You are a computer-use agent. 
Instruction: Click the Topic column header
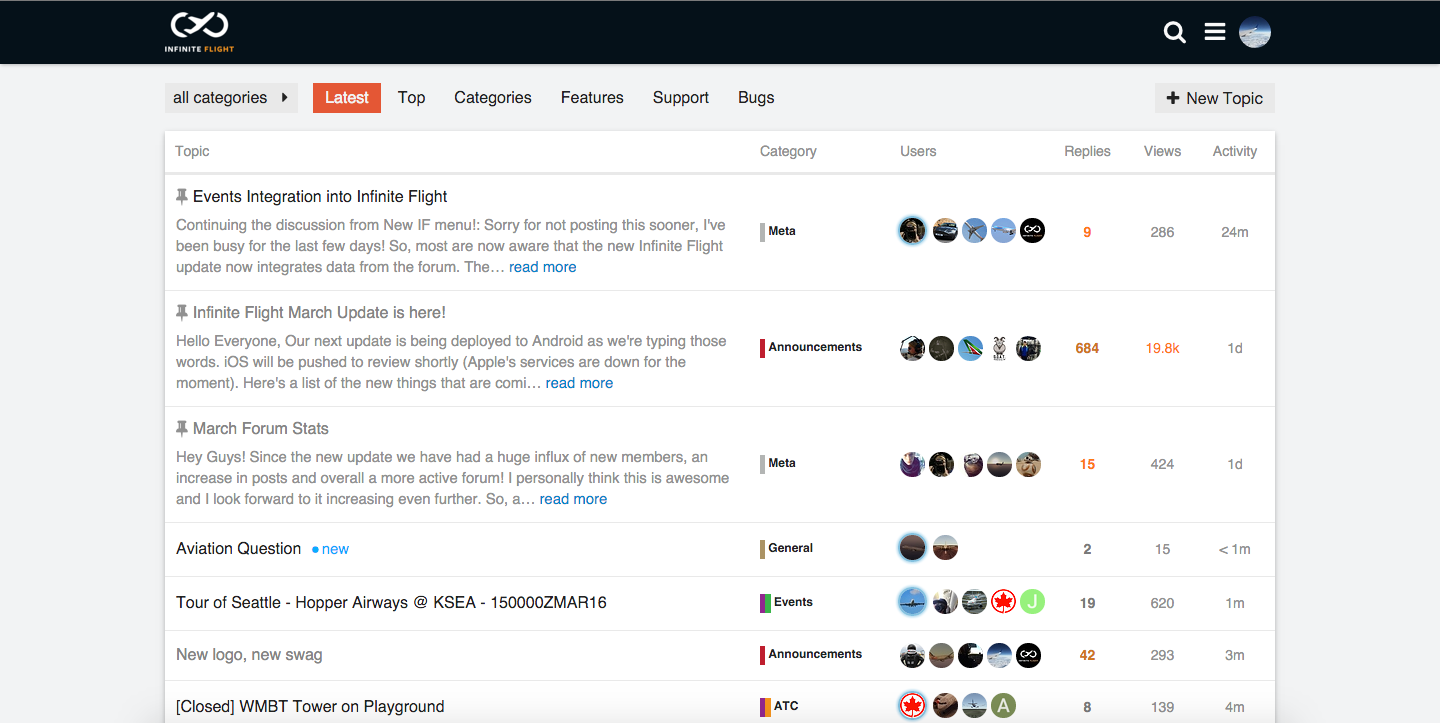tap(192, 151)
